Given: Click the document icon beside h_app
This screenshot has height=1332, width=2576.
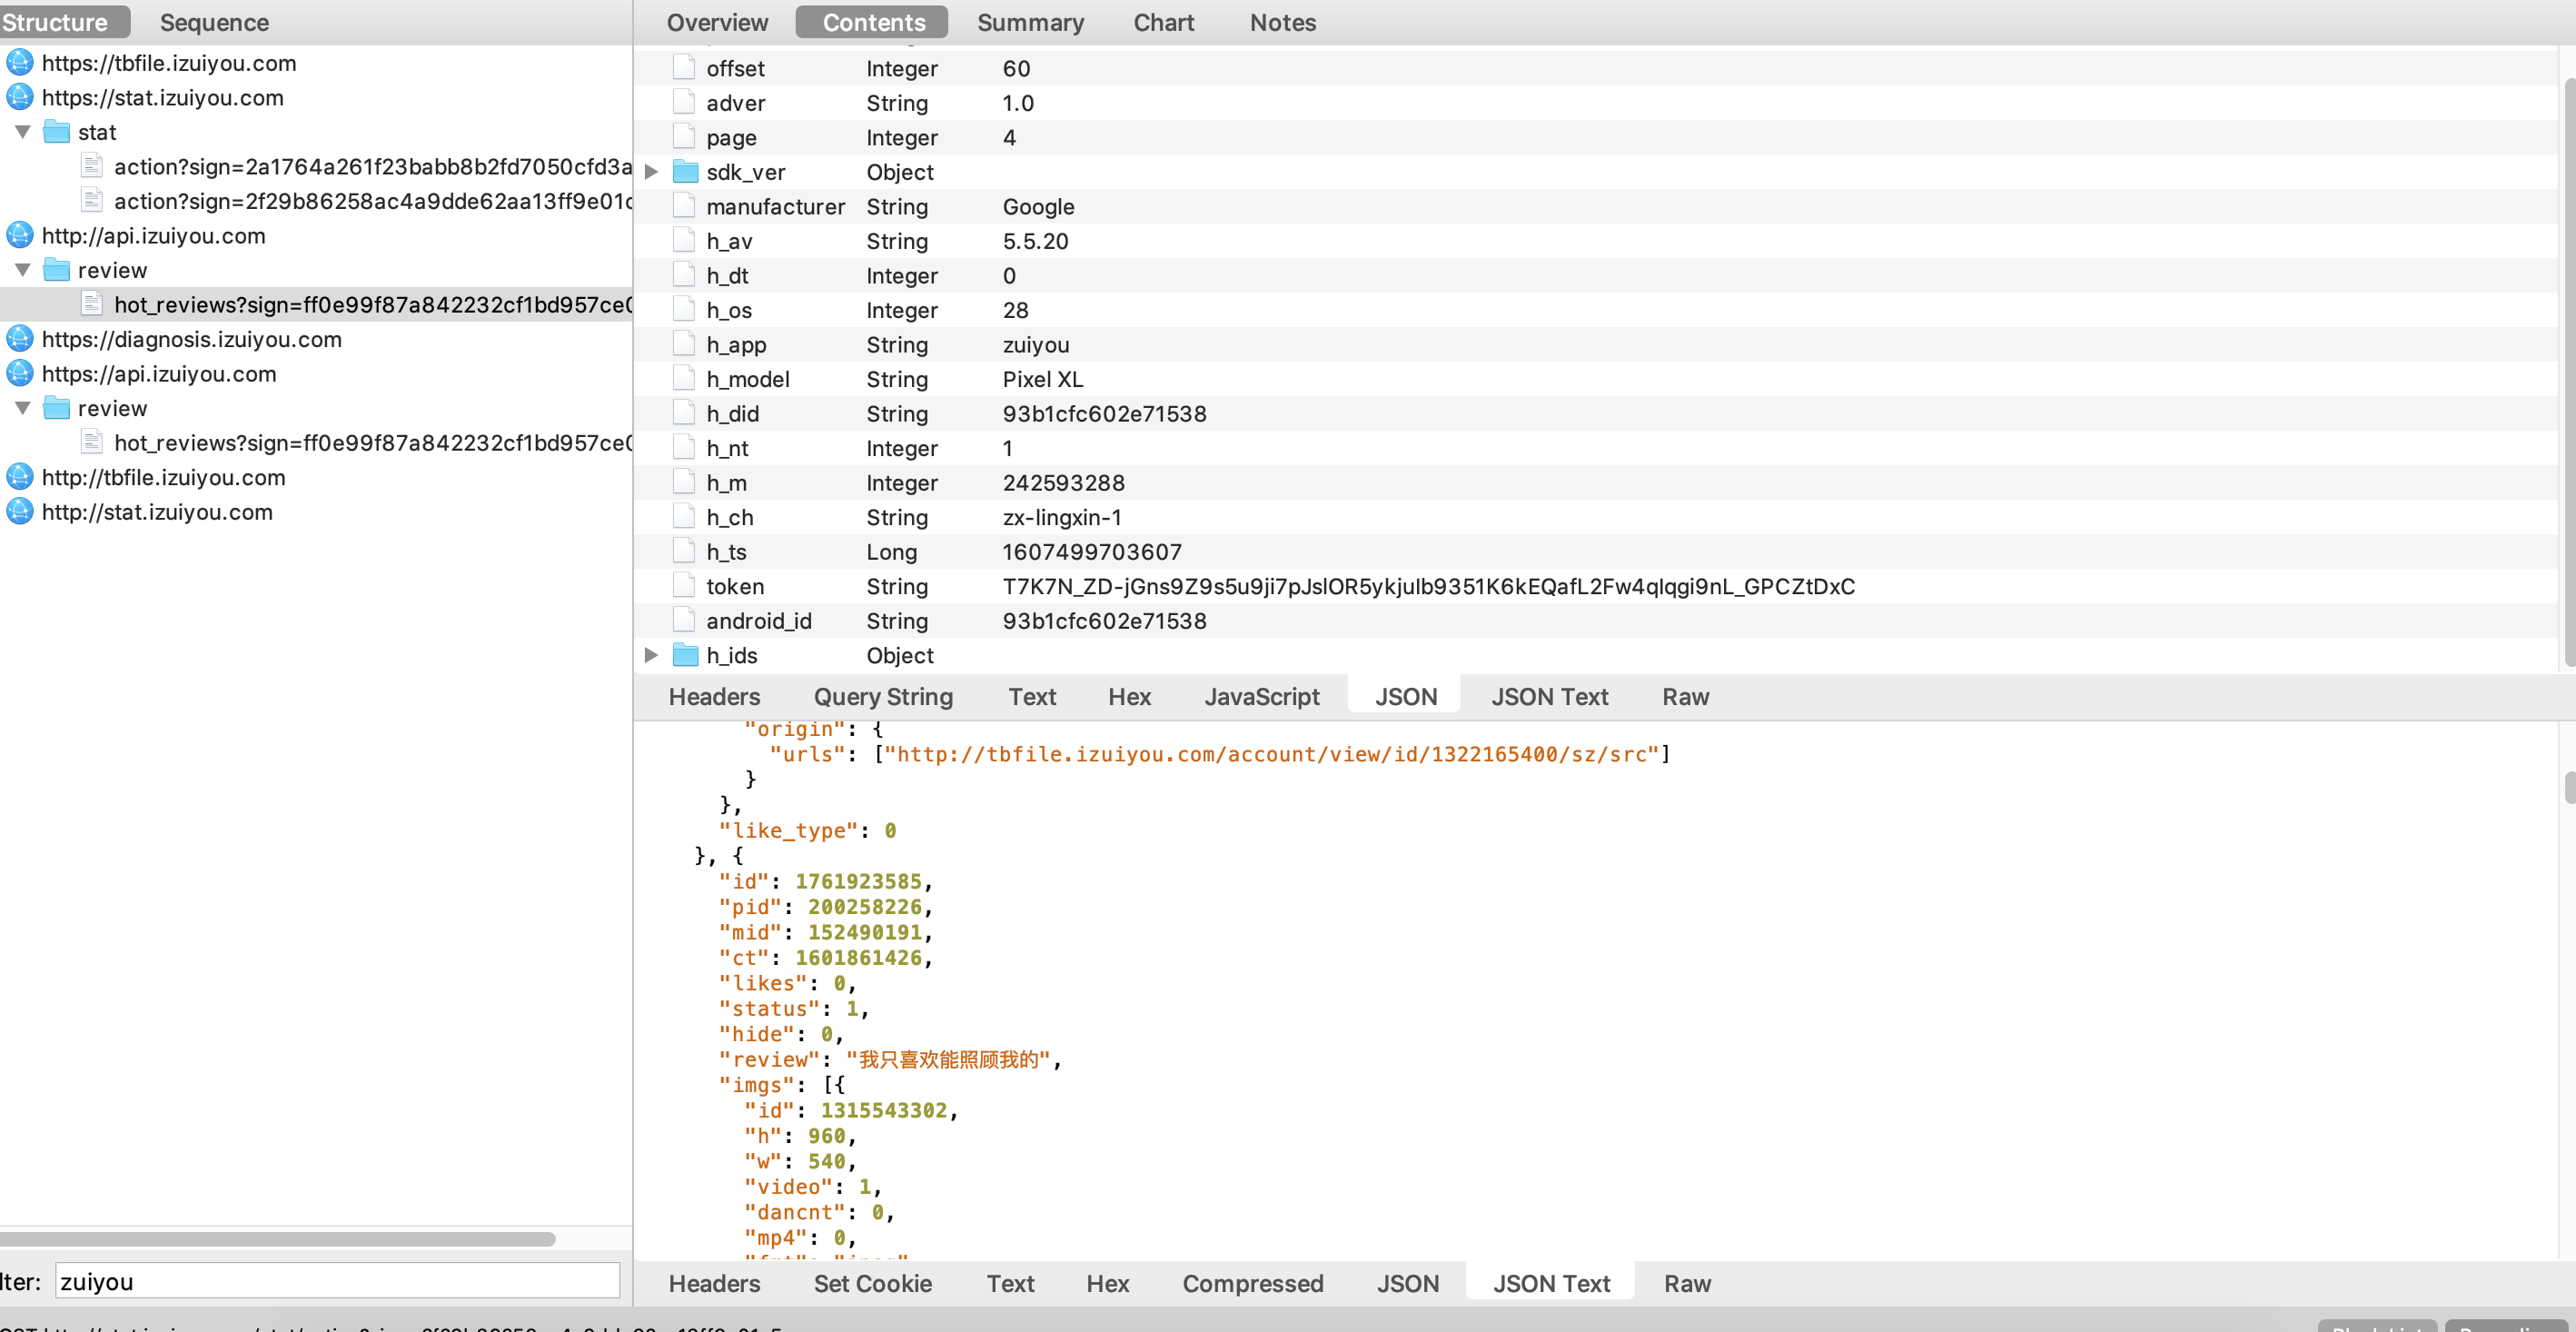Looking at the screenshot, I should (684, 344).
